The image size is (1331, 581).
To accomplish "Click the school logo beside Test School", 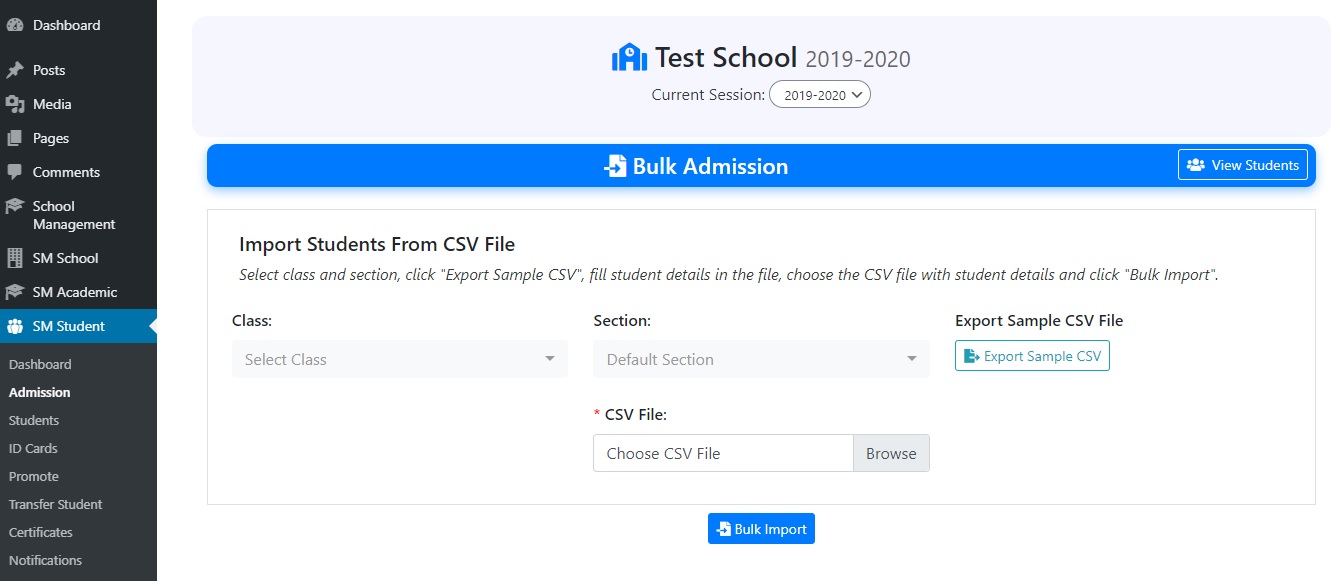I will [629, 57].
